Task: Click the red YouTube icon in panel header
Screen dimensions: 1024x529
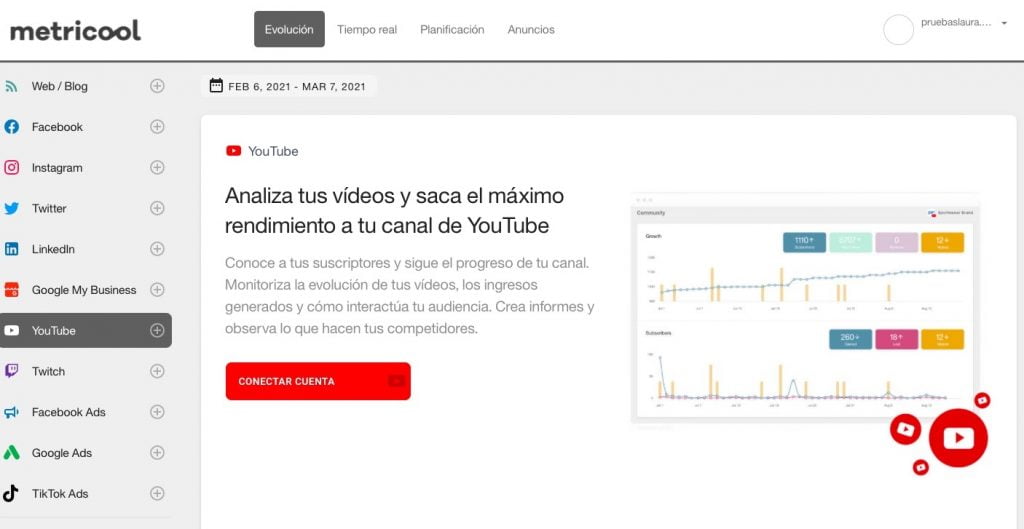Action: tap(233, 151)
